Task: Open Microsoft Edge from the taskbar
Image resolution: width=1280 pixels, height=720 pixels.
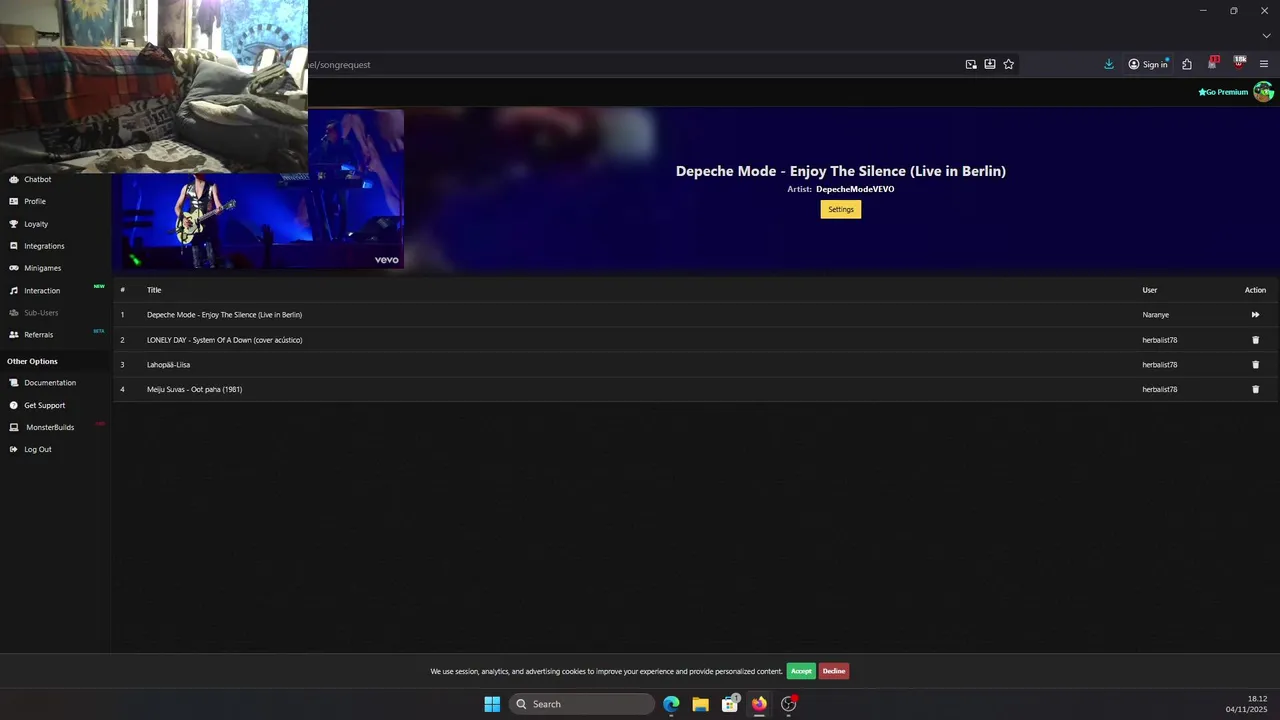Action: pos(671,704)
